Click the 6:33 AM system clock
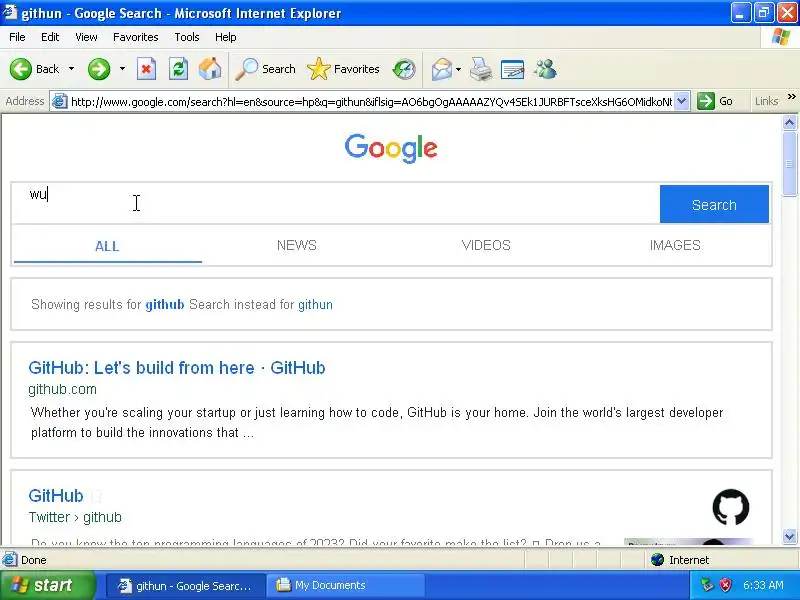 pyautogui.click(x=763, y=585)
